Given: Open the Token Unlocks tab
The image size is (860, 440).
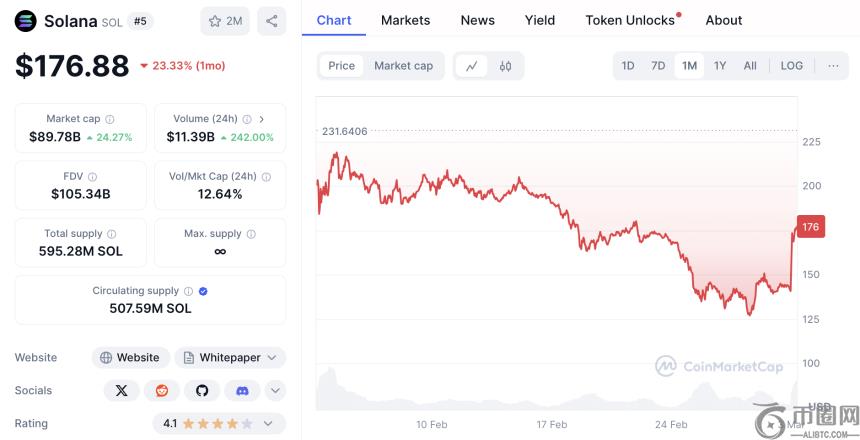Looking at the screenshot, I should [630, 20].
